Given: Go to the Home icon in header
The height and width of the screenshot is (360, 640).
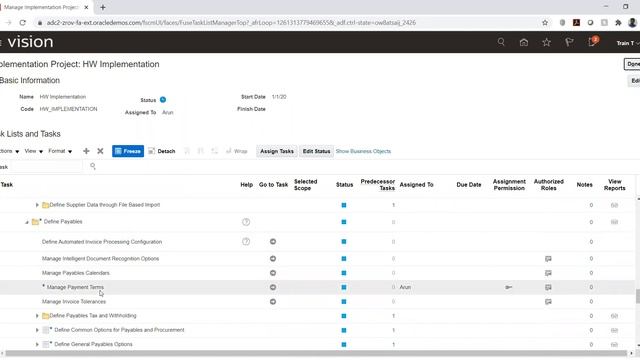Looking at the screenshot, I should [524, 42].
